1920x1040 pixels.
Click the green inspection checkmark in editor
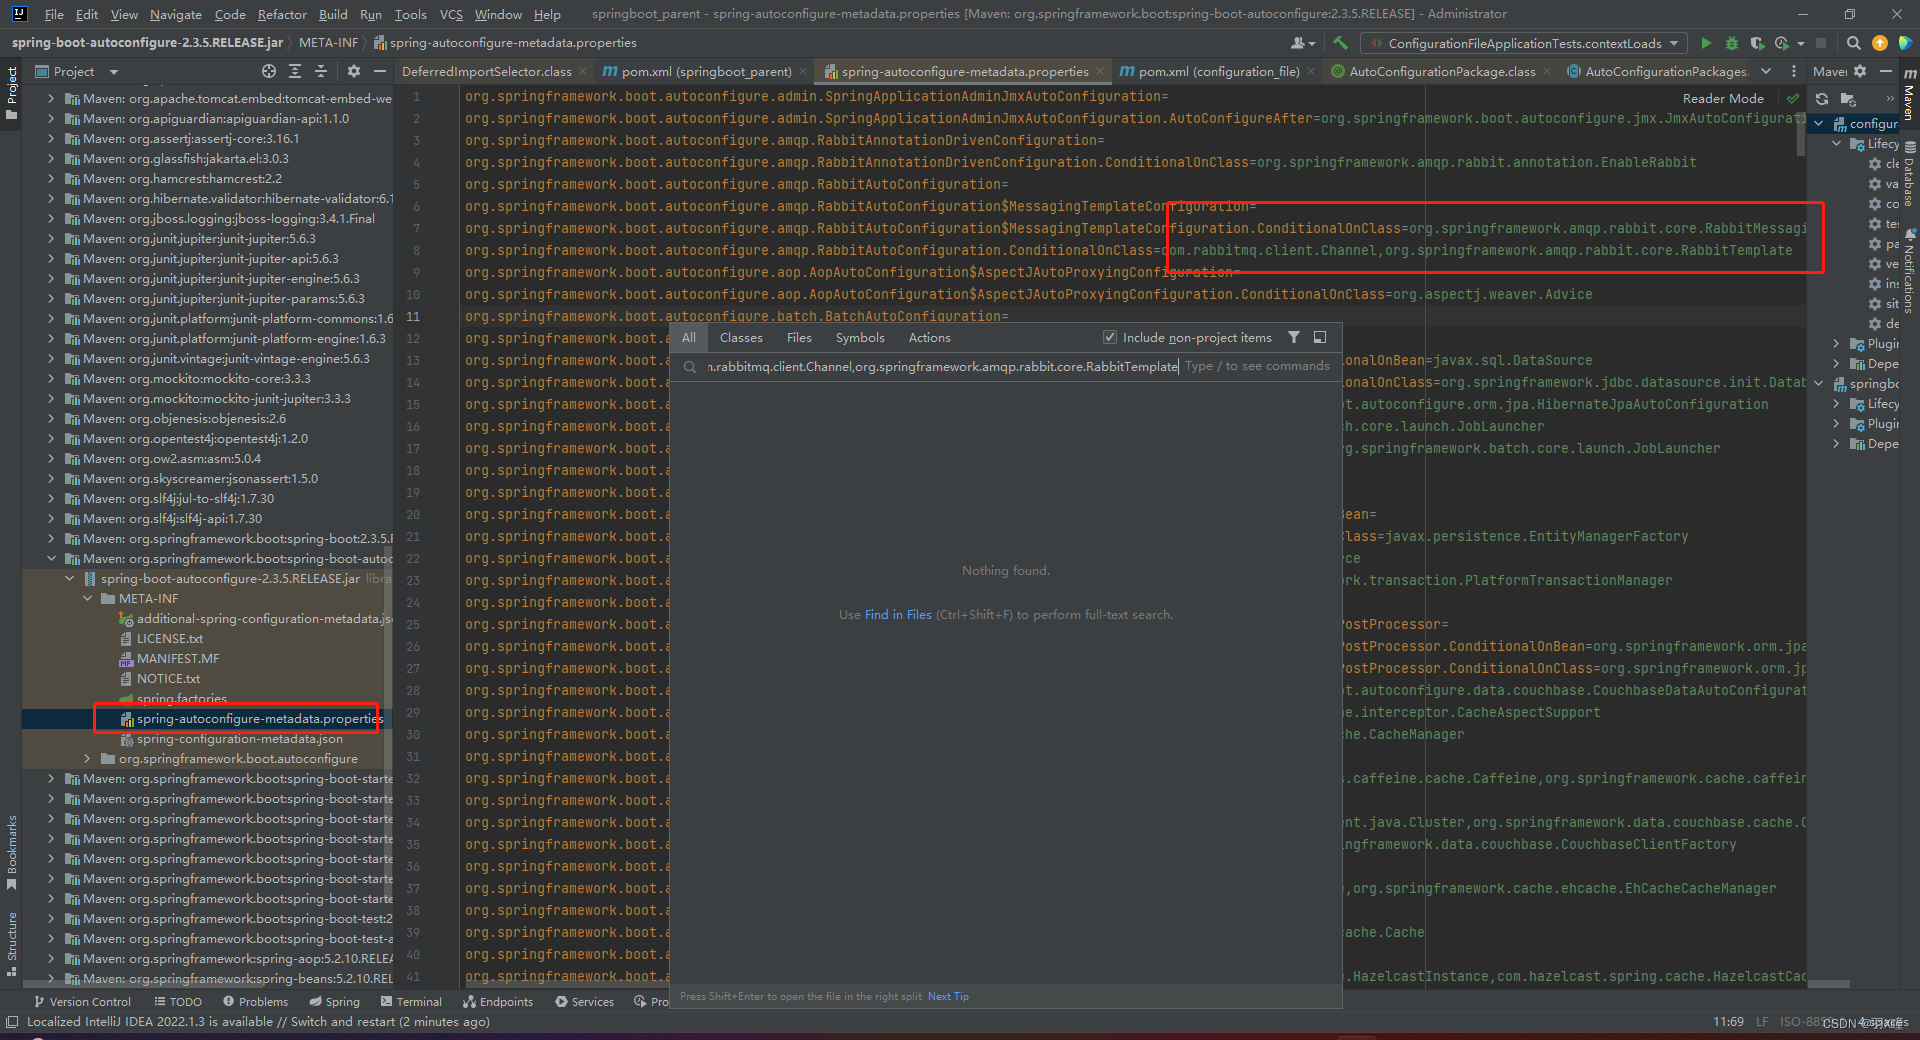pos(1793,98)
